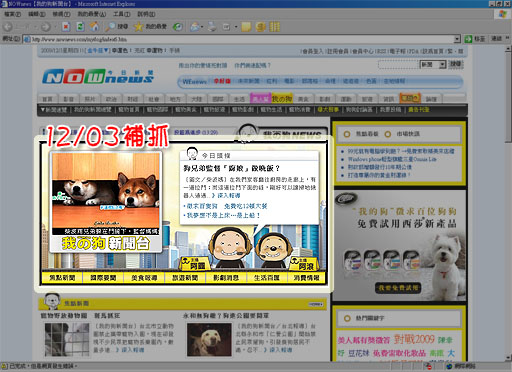Viewport: 512px width, 372px height.
Task: Click the Windows flag logo at top right
Action: click(502, 14)
